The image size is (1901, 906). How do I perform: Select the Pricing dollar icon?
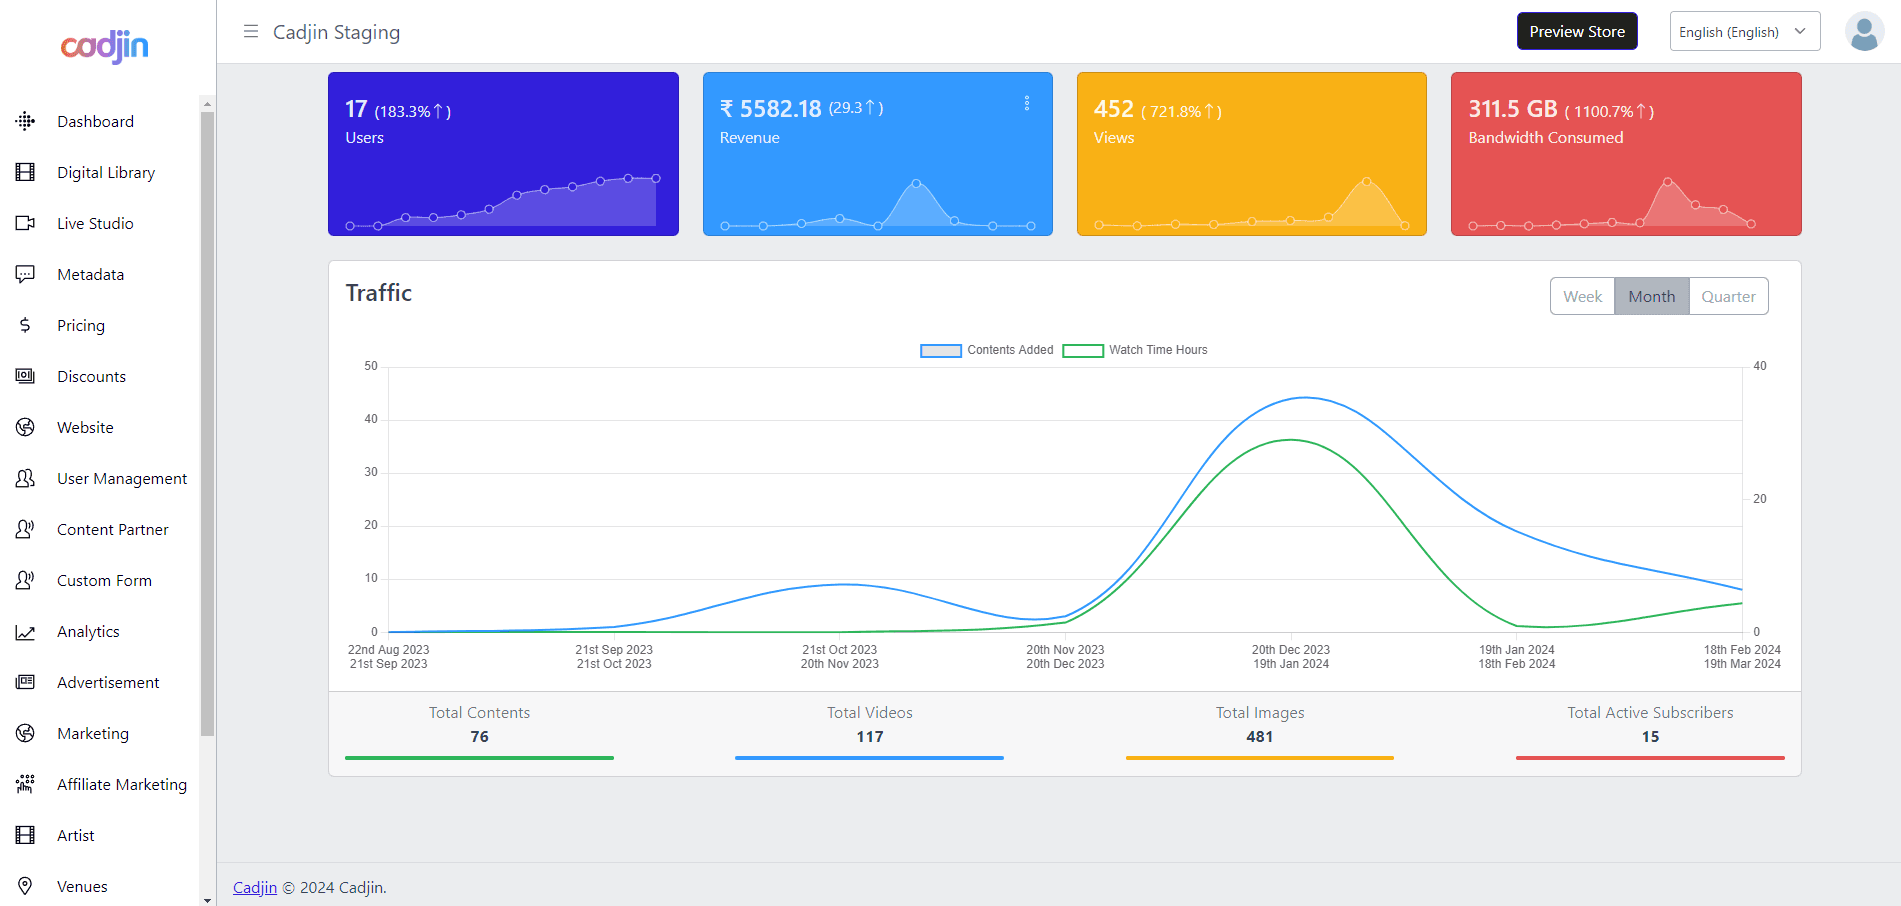[x=25, y=325]
